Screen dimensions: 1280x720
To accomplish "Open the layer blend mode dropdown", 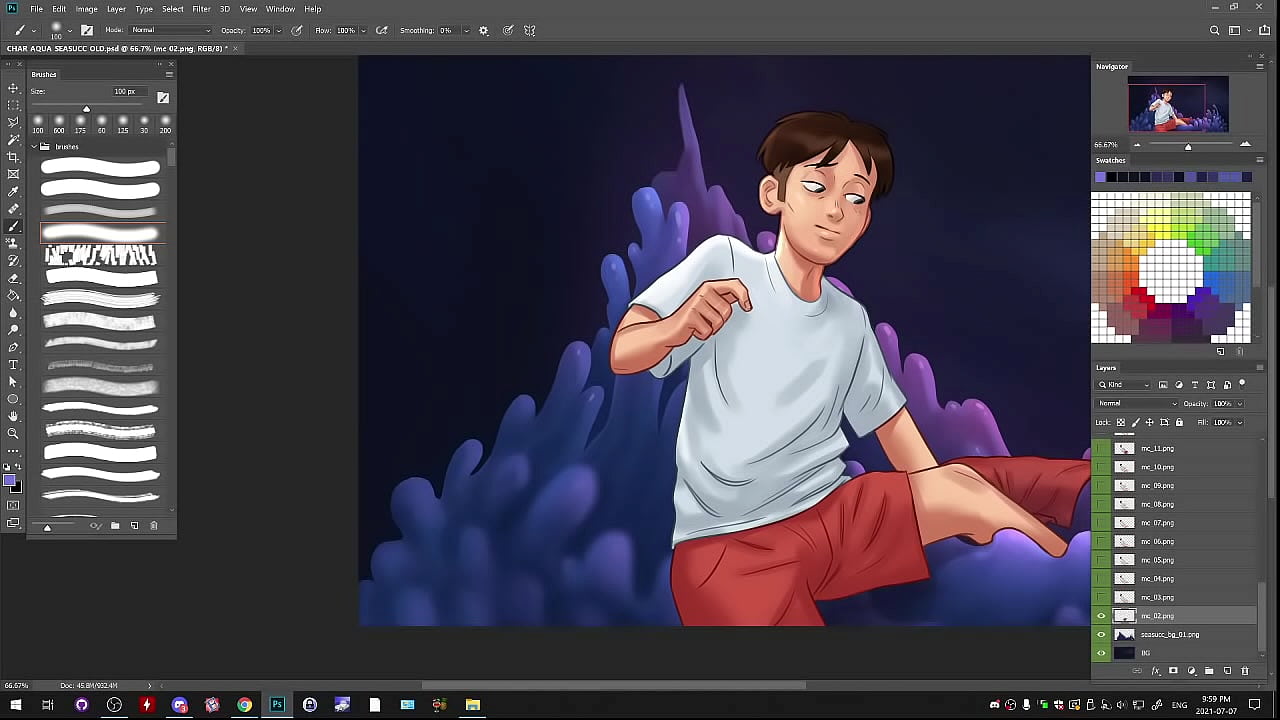I will (x=1137, y=404).
